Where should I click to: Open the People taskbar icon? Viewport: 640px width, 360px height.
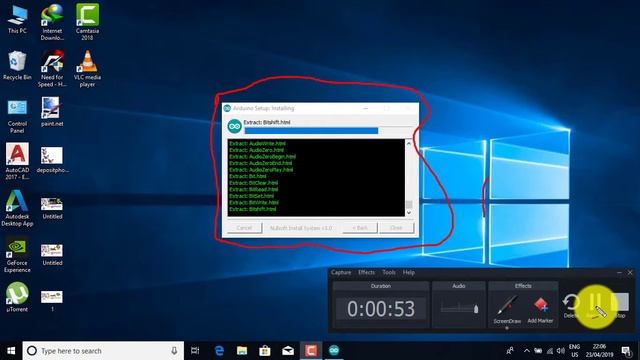click(x=510, y=351)
